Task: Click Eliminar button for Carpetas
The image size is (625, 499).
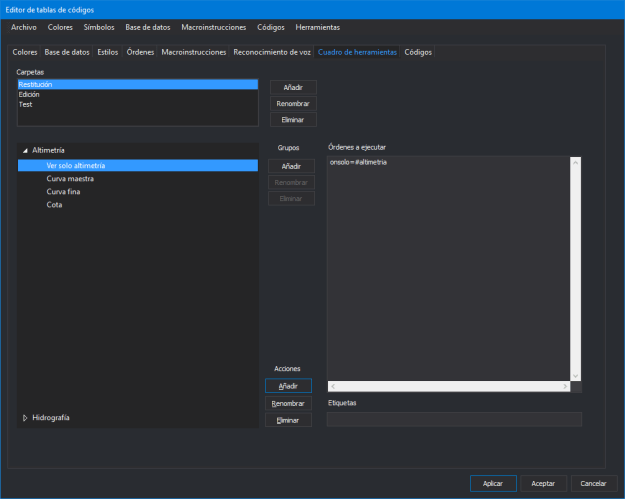Action: click(293, 120)
